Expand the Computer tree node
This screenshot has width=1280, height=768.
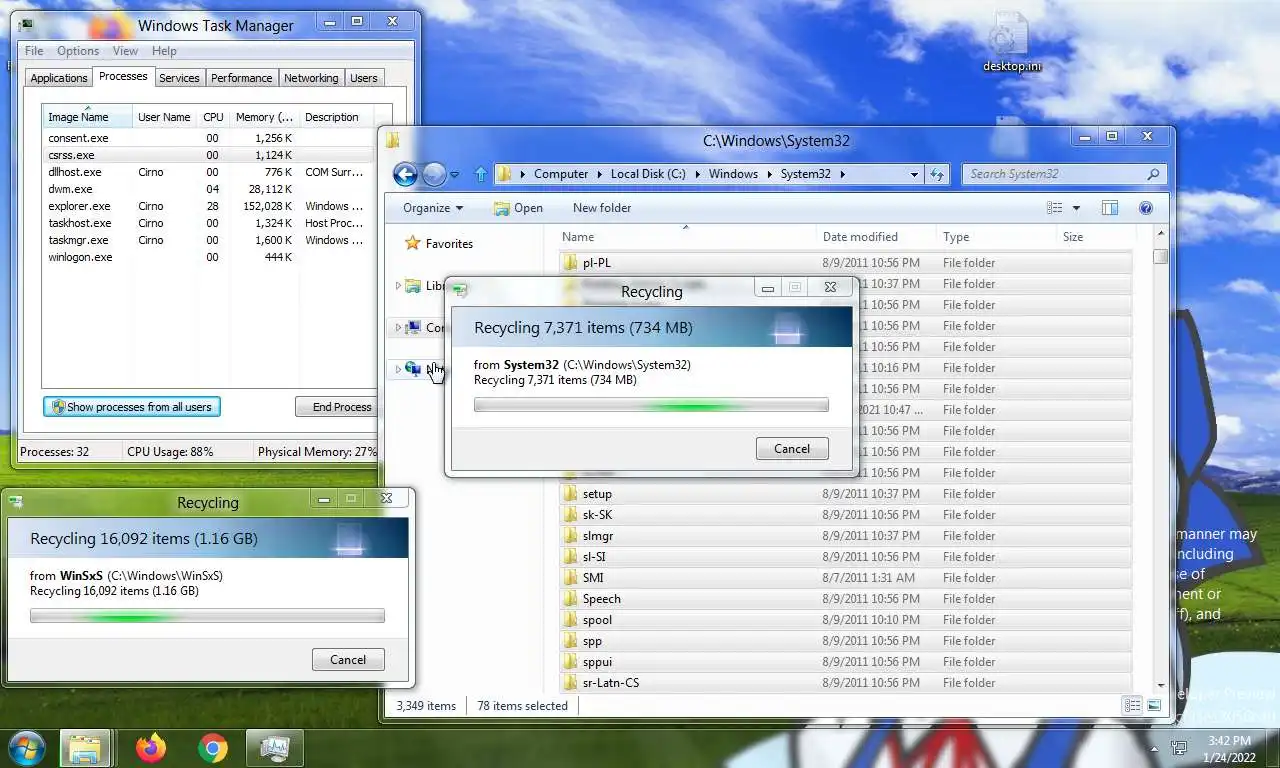398,328
